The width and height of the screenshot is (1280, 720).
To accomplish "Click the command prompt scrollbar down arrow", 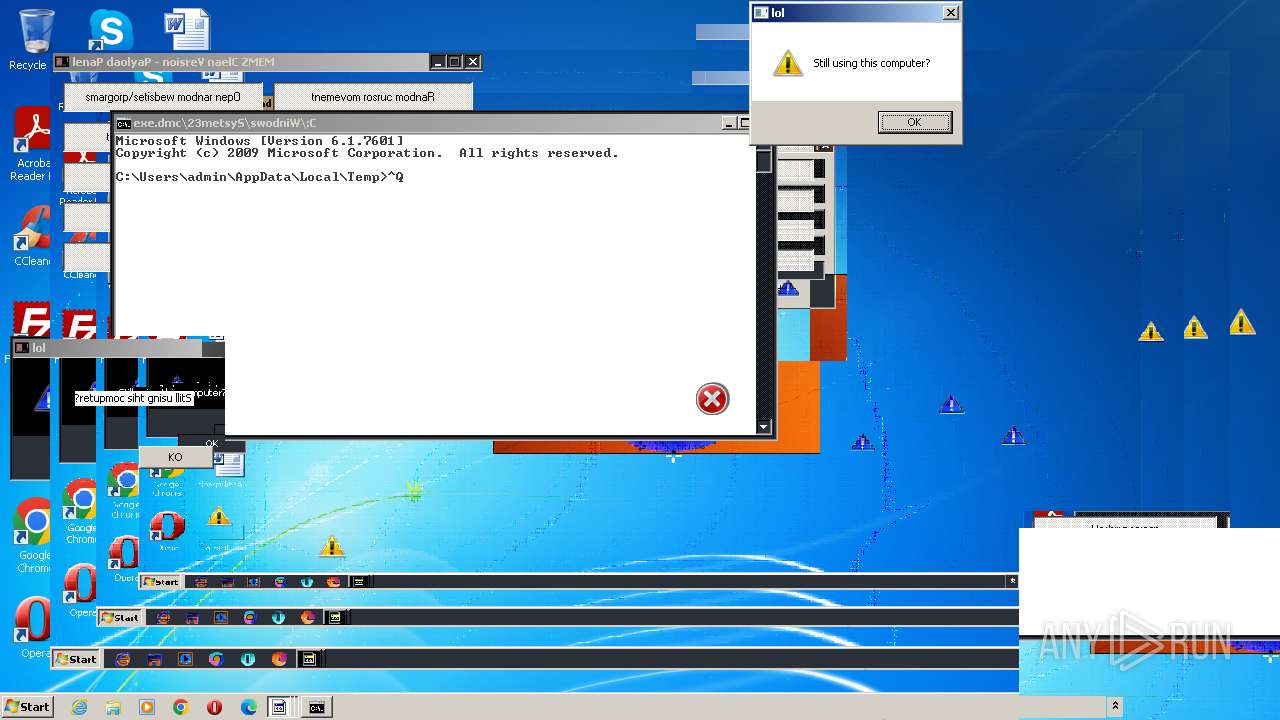I will 764,427.
